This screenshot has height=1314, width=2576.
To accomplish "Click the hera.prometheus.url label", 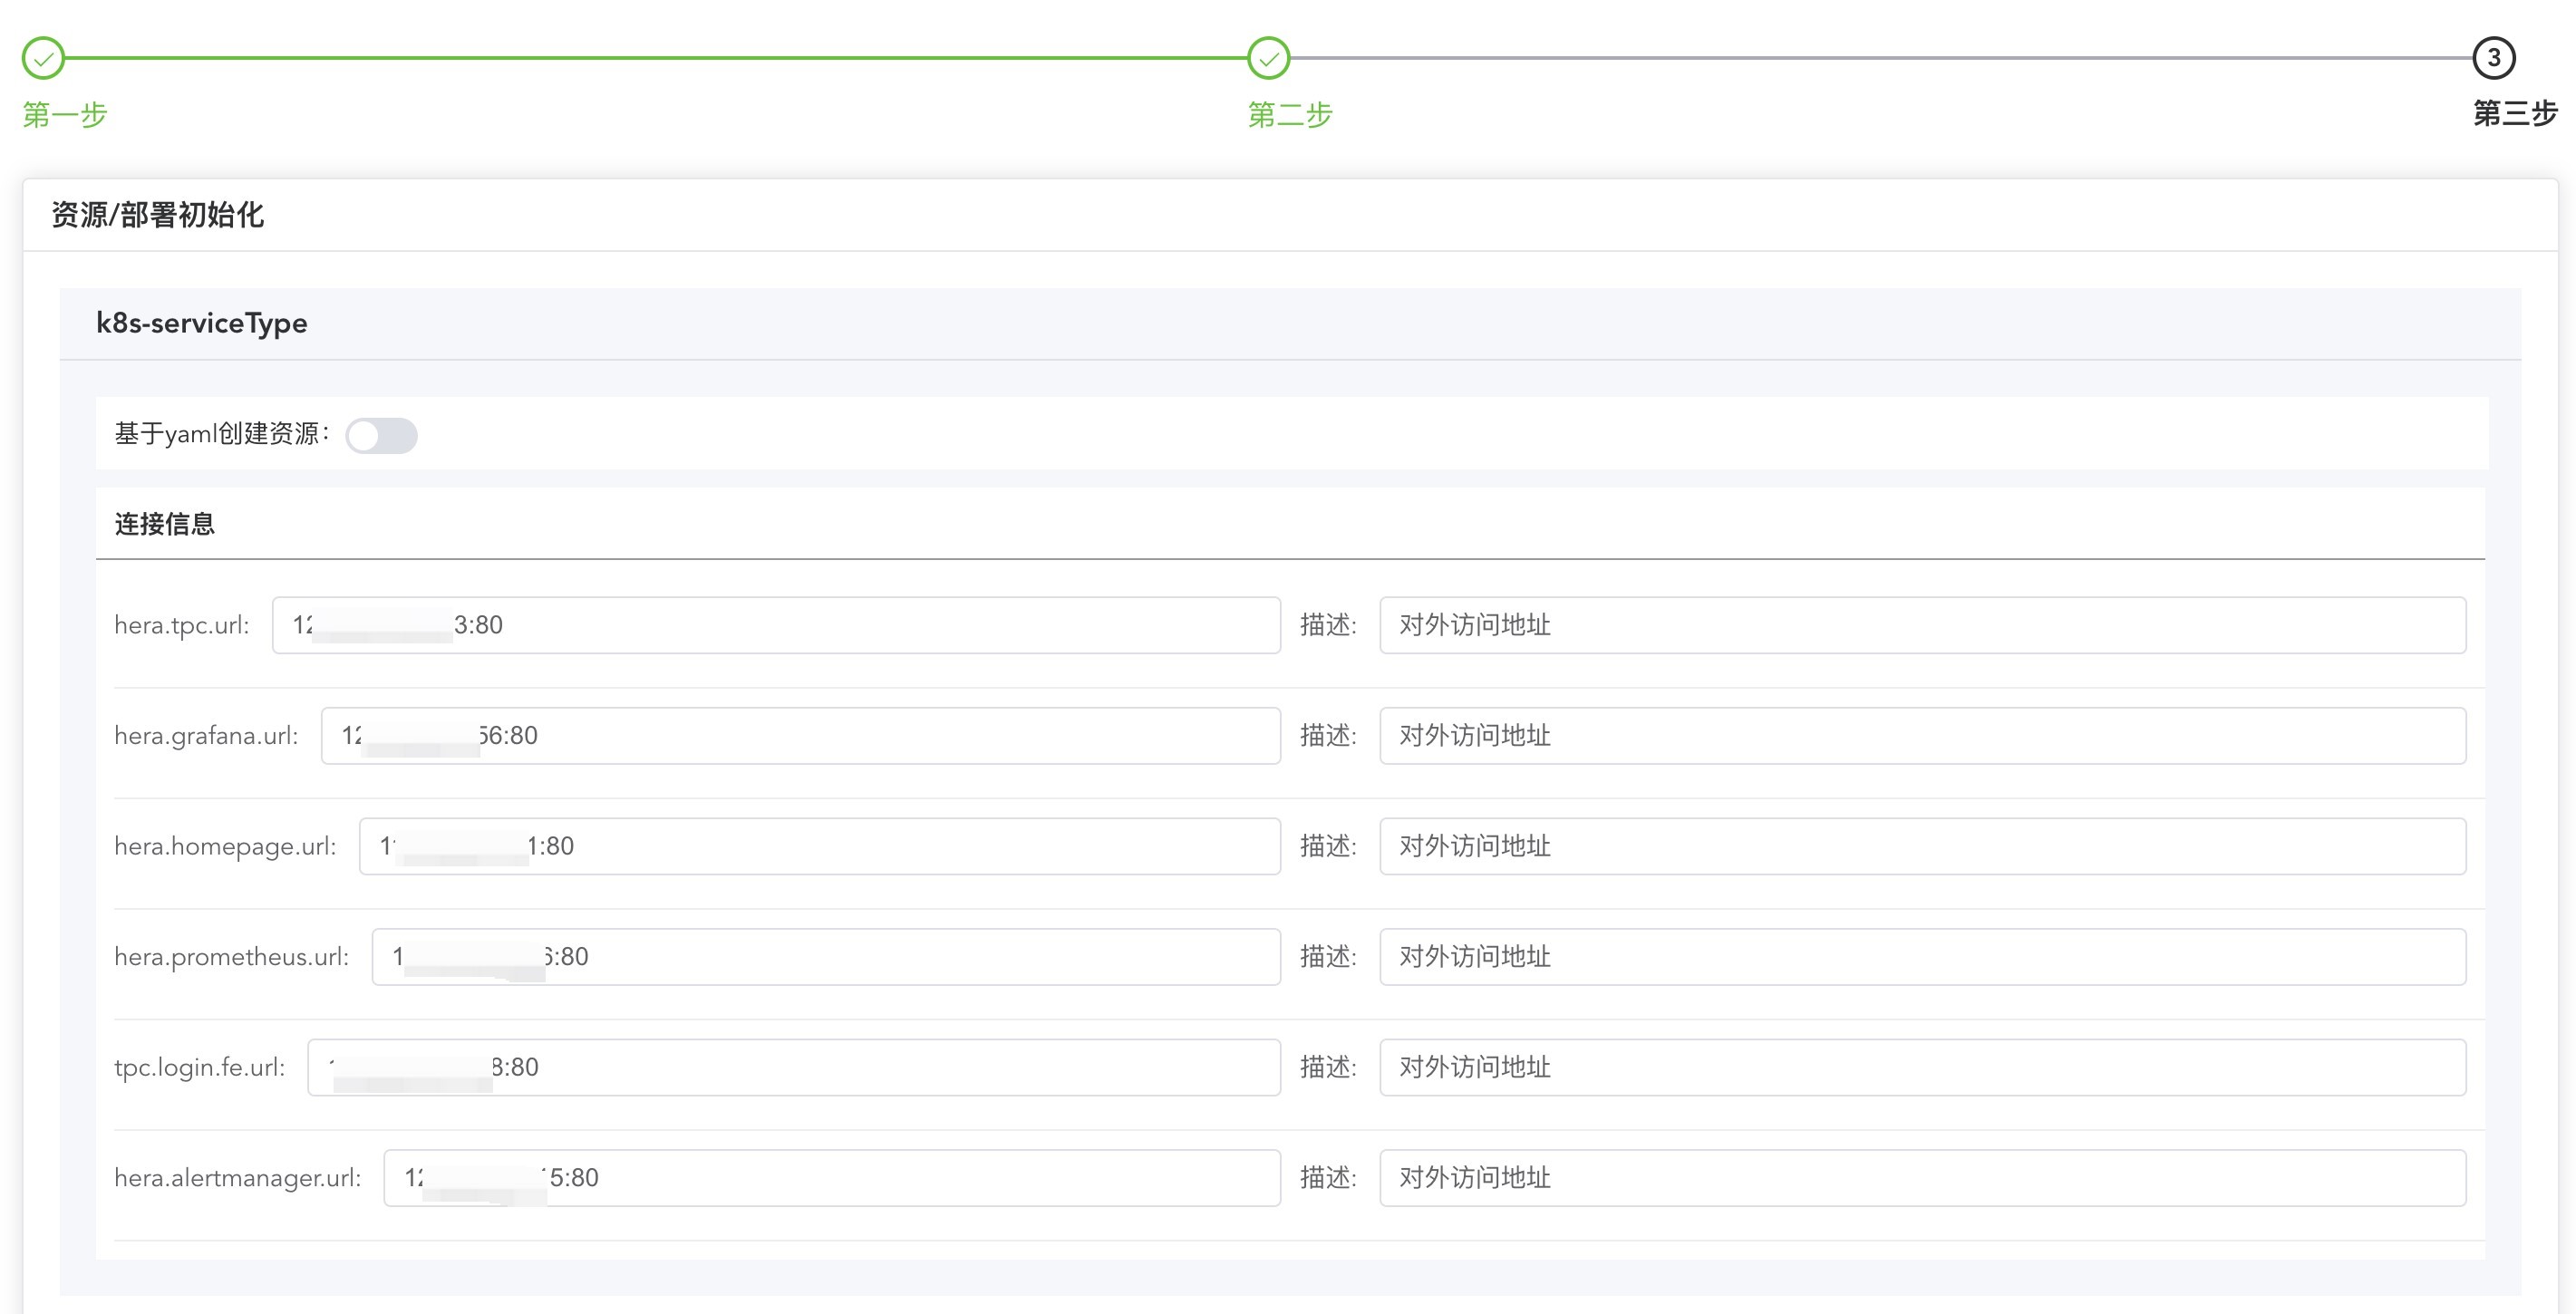I will coord(231,957).
